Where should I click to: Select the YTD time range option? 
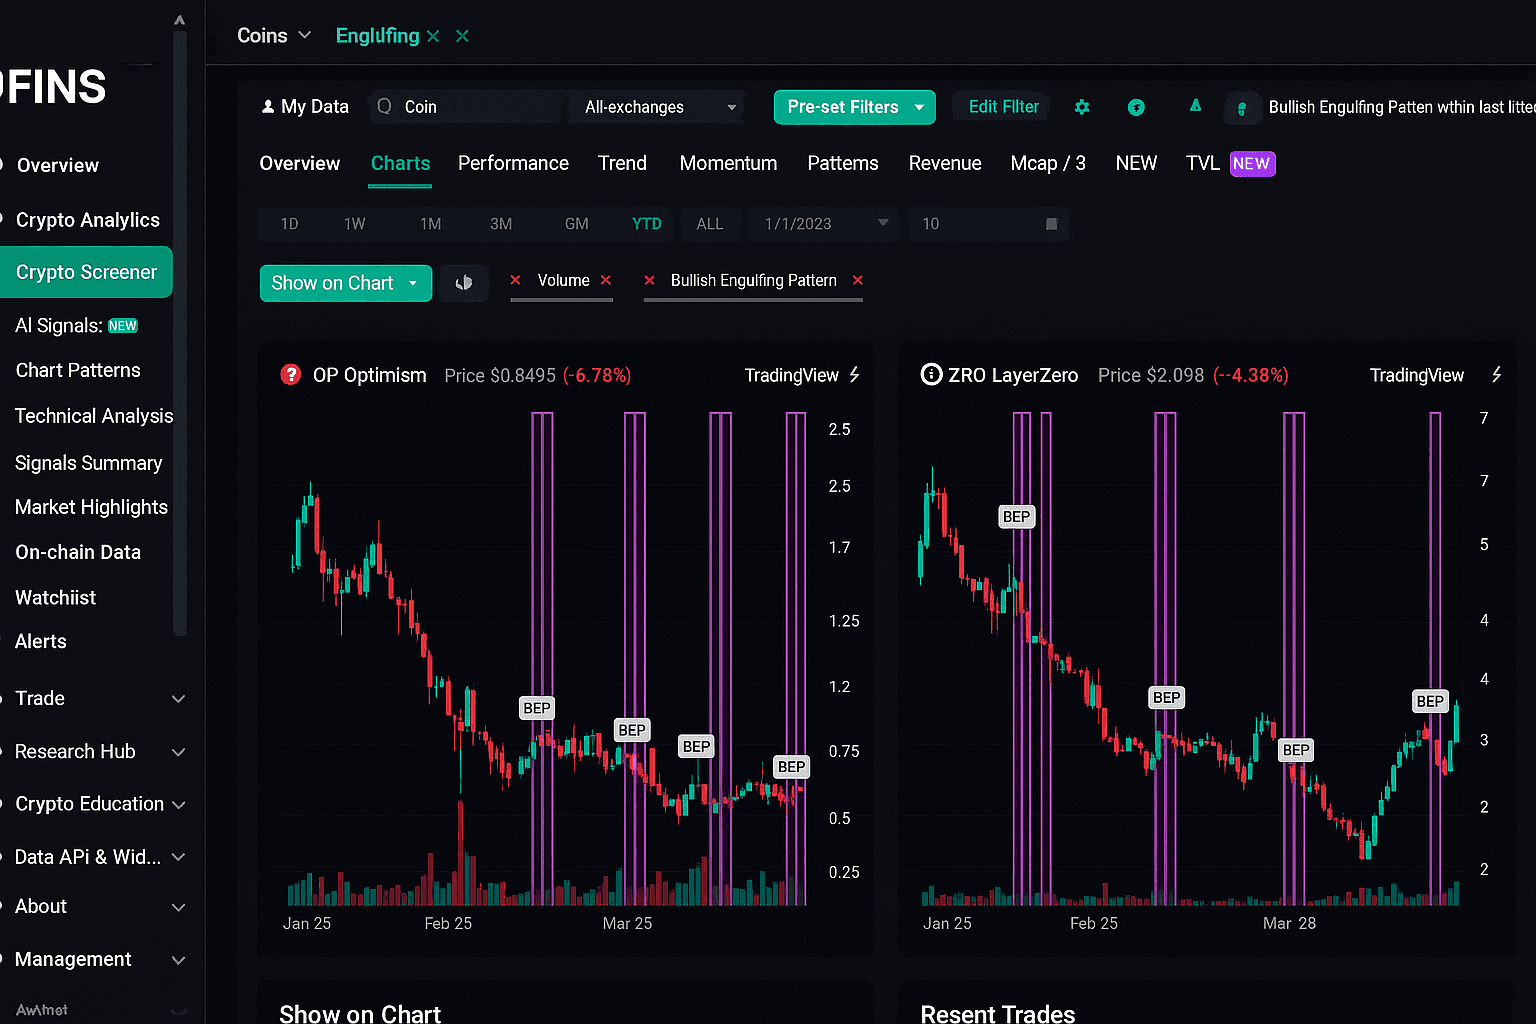click(x=647, y=224)
